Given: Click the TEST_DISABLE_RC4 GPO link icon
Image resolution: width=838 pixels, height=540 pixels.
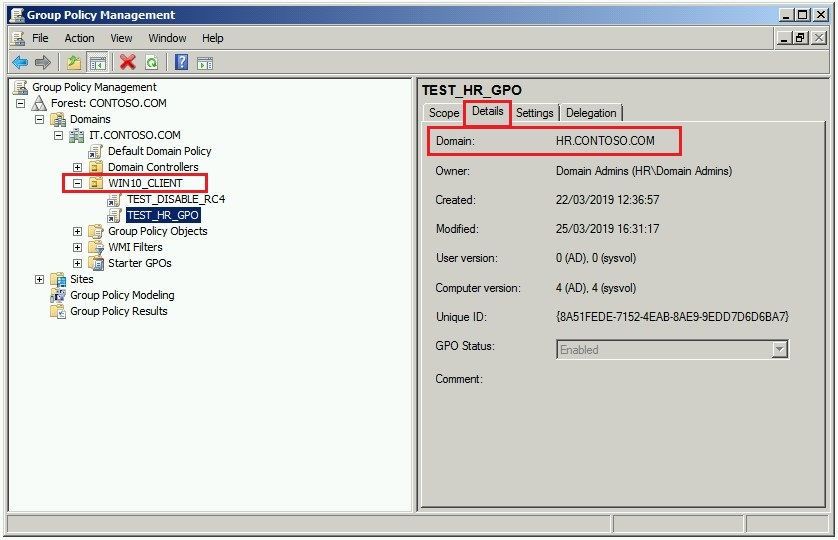Looking at the screenshot, I should click(x=114, y=200).
